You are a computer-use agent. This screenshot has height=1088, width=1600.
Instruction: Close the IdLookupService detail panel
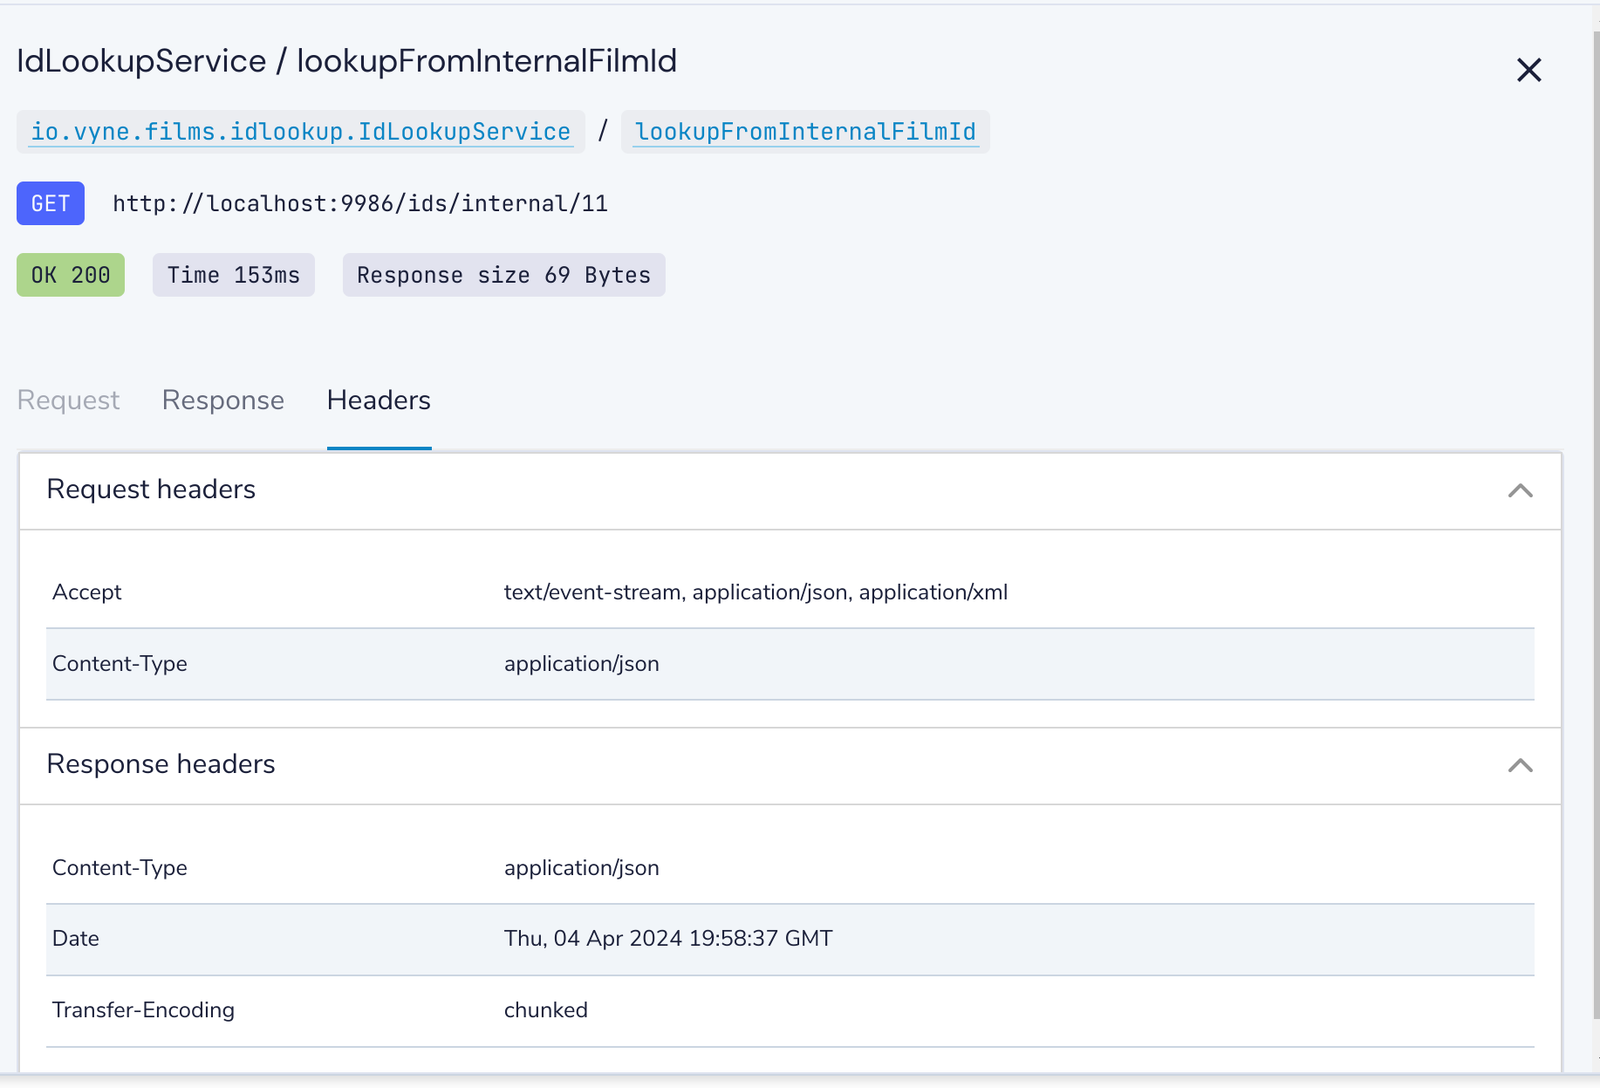pyautogui.click(x=1528, y=70)
